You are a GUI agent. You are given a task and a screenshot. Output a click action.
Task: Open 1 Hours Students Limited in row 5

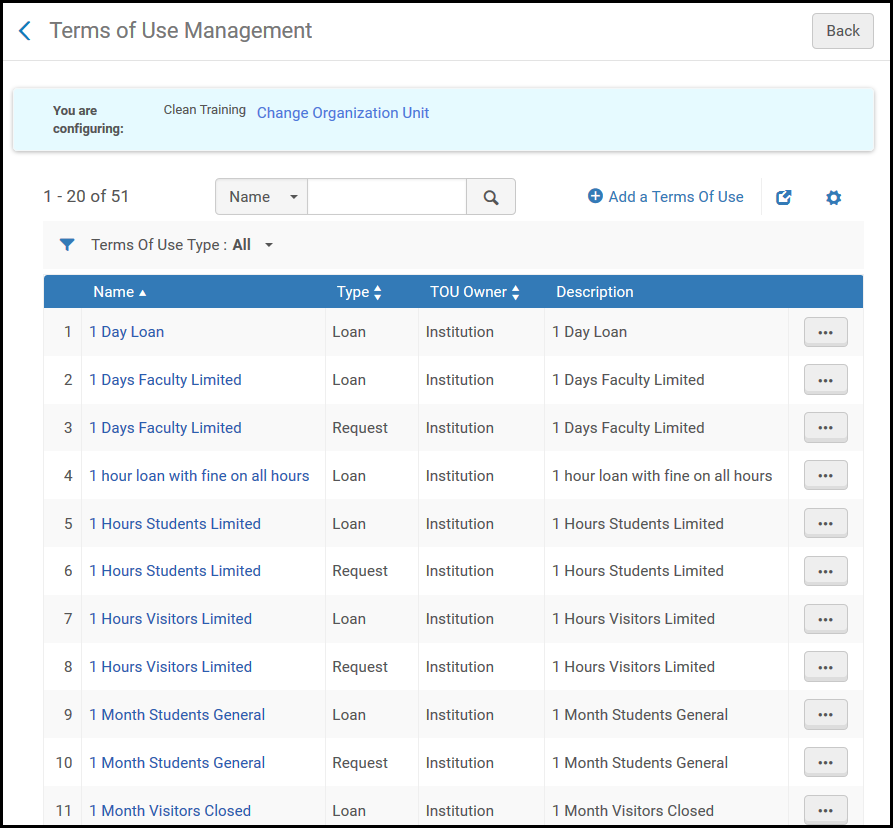(x=175, y=523)
